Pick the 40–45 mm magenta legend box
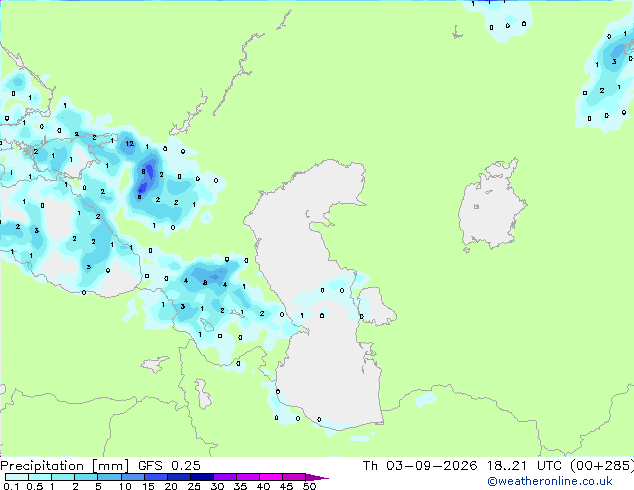Image resolution: width=634 pixels, height=490 pixels. (x=271, y=477)
